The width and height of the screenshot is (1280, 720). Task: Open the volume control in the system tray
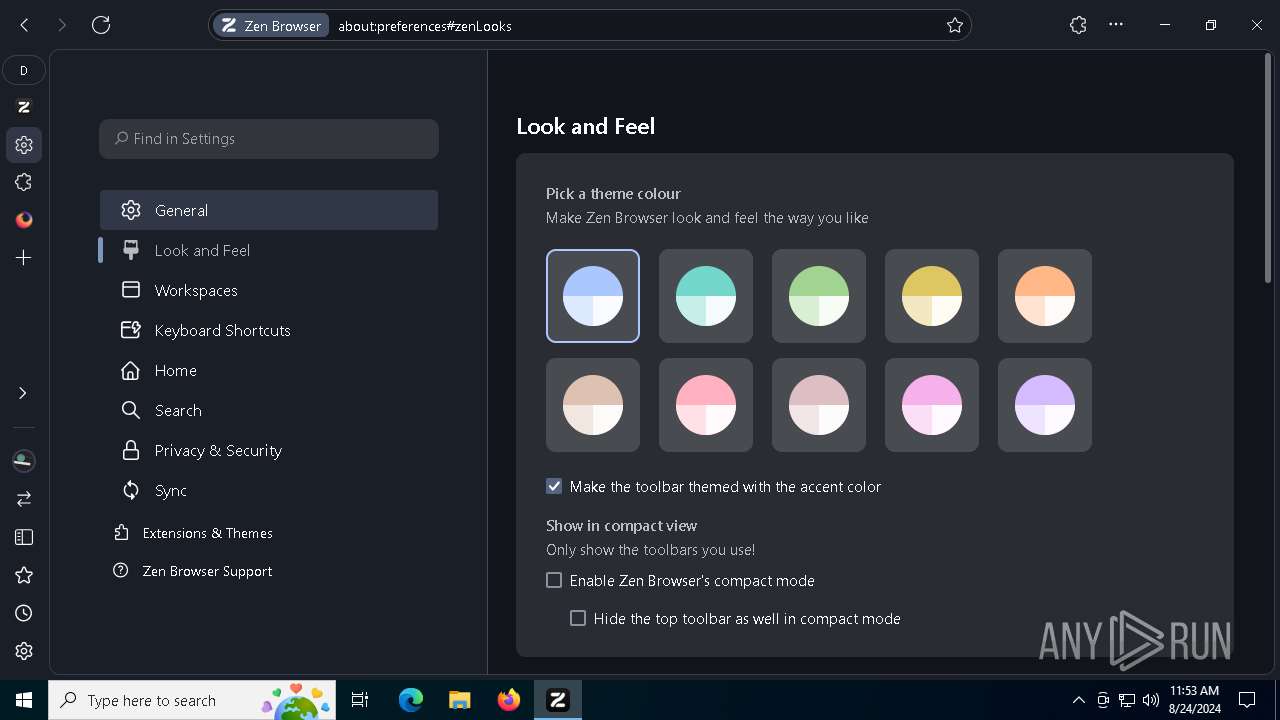tap(1151, 700)
